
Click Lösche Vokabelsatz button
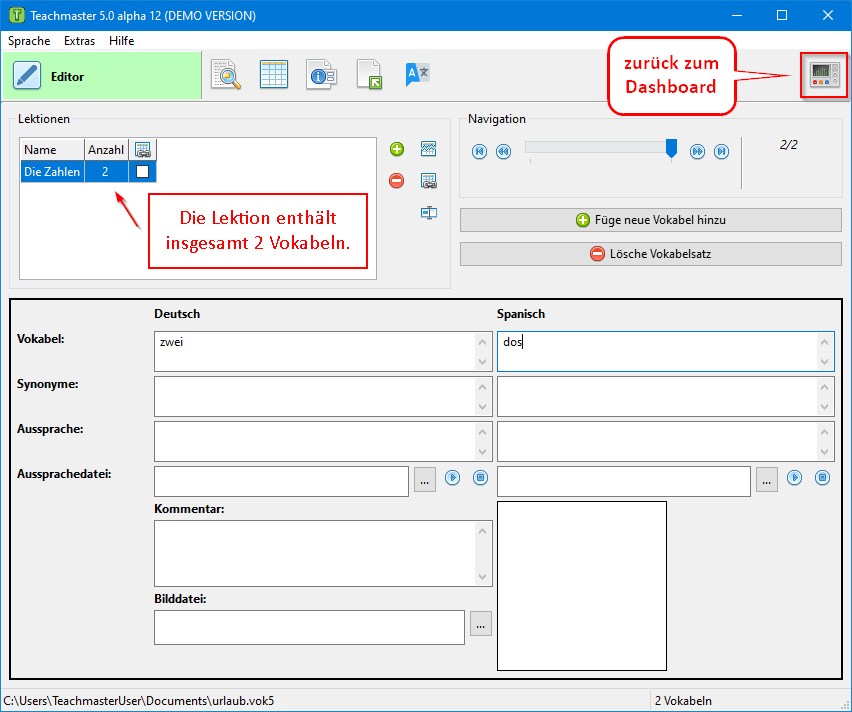(650, 254)
